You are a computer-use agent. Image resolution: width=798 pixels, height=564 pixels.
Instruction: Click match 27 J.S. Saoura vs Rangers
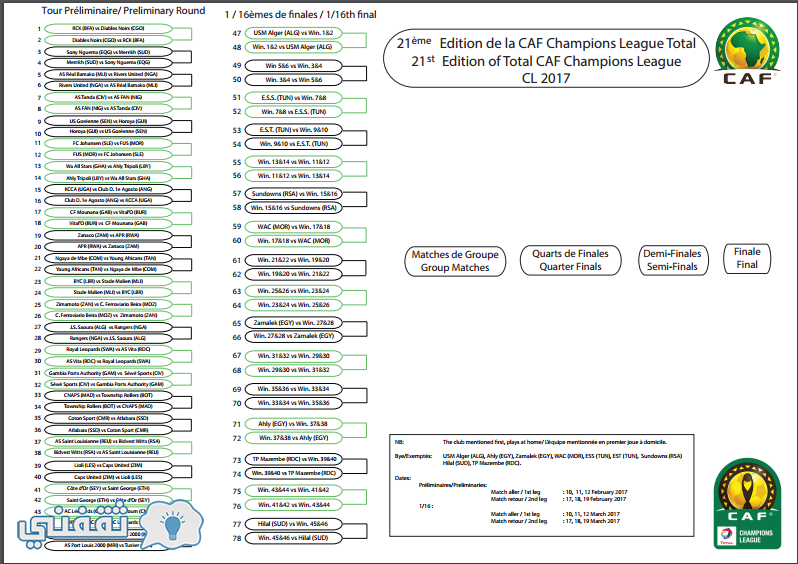tap(108, 327)
